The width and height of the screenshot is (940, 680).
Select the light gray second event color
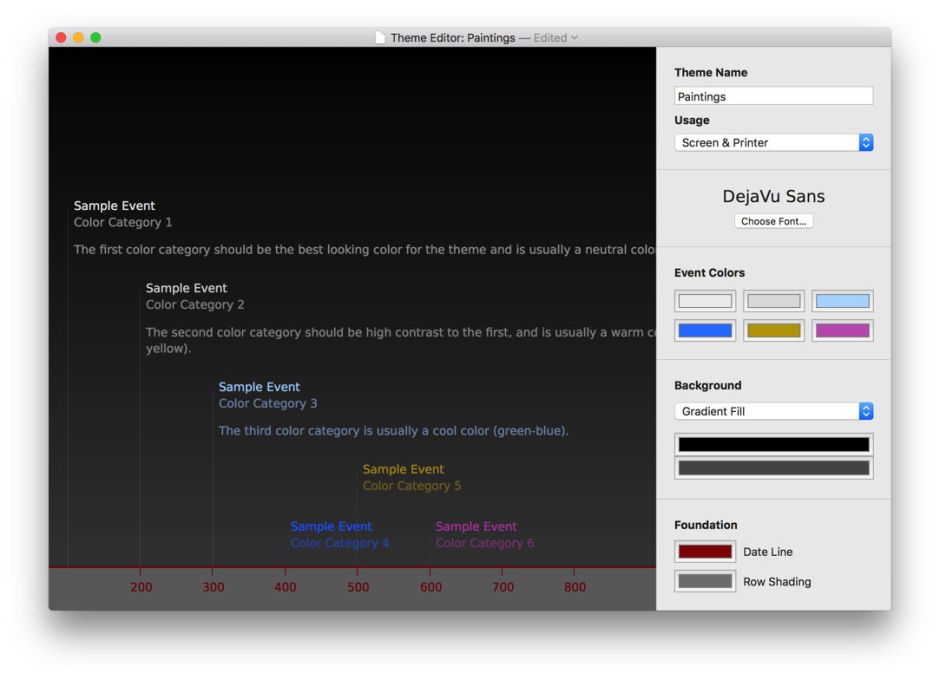tap(773, 301)
